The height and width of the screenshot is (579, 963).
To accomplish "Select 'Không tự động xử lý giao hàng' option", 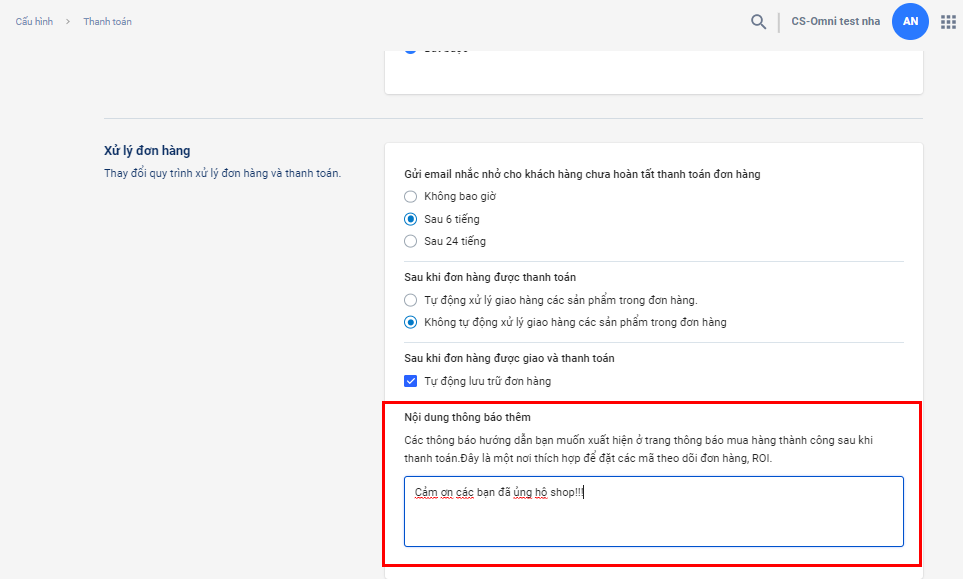I will pos(411,322).
